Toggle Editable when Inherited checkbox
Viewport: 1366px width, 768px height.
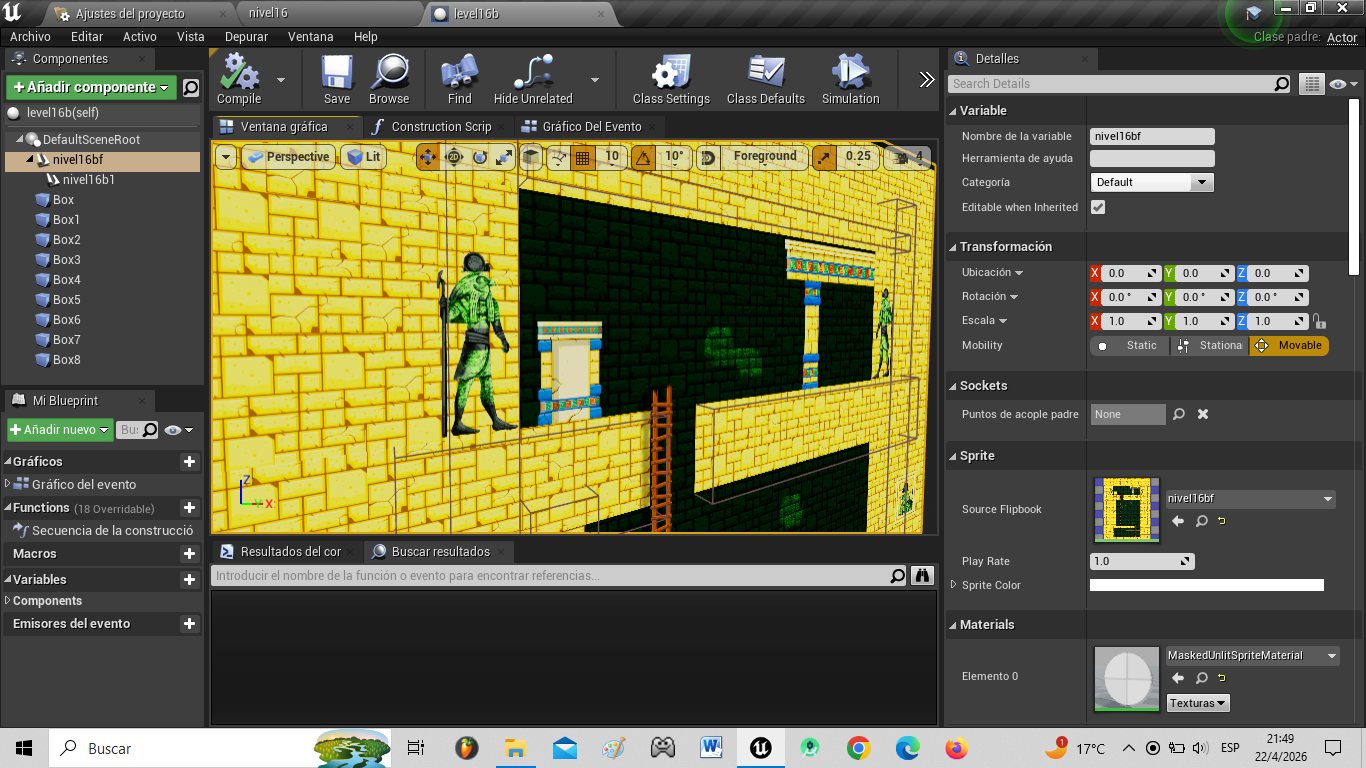click(1098, 207)
